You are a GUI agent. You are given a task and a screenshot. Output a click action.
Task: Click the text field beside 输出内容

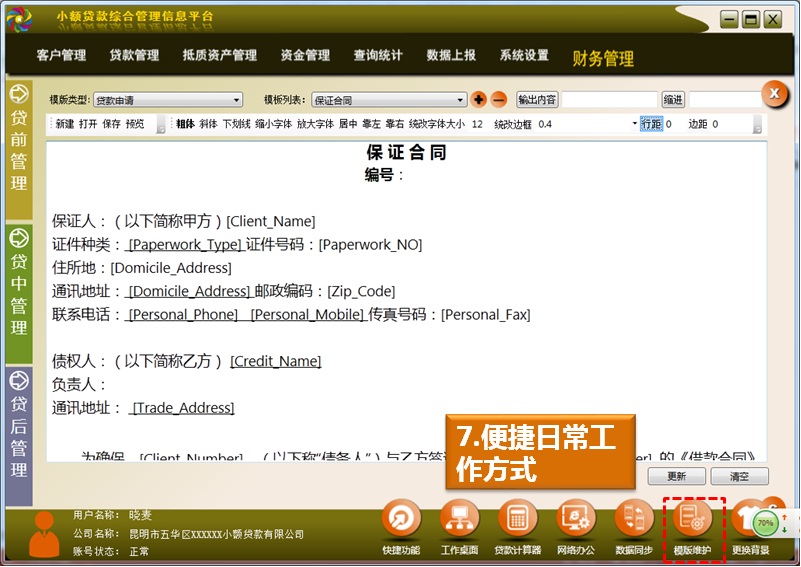pyautogui.click(x=609, y=100)
